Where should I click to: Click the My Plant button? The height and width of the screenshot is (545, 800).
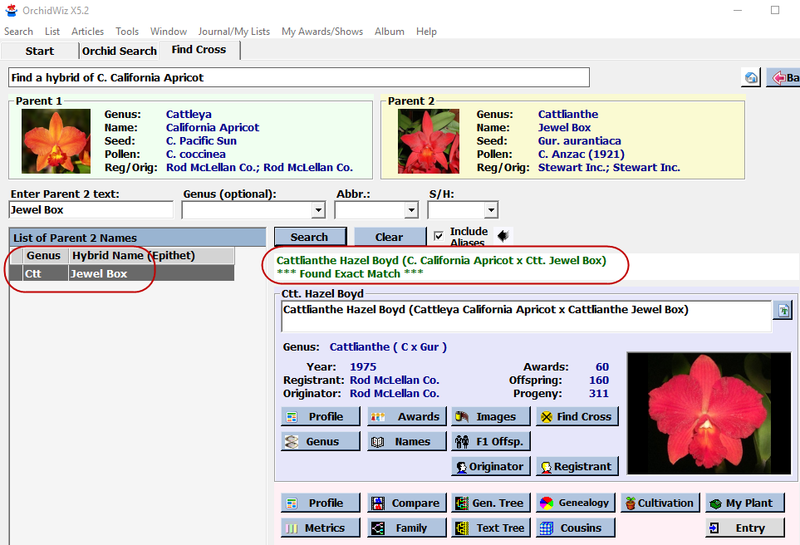[x=745, y=503]
